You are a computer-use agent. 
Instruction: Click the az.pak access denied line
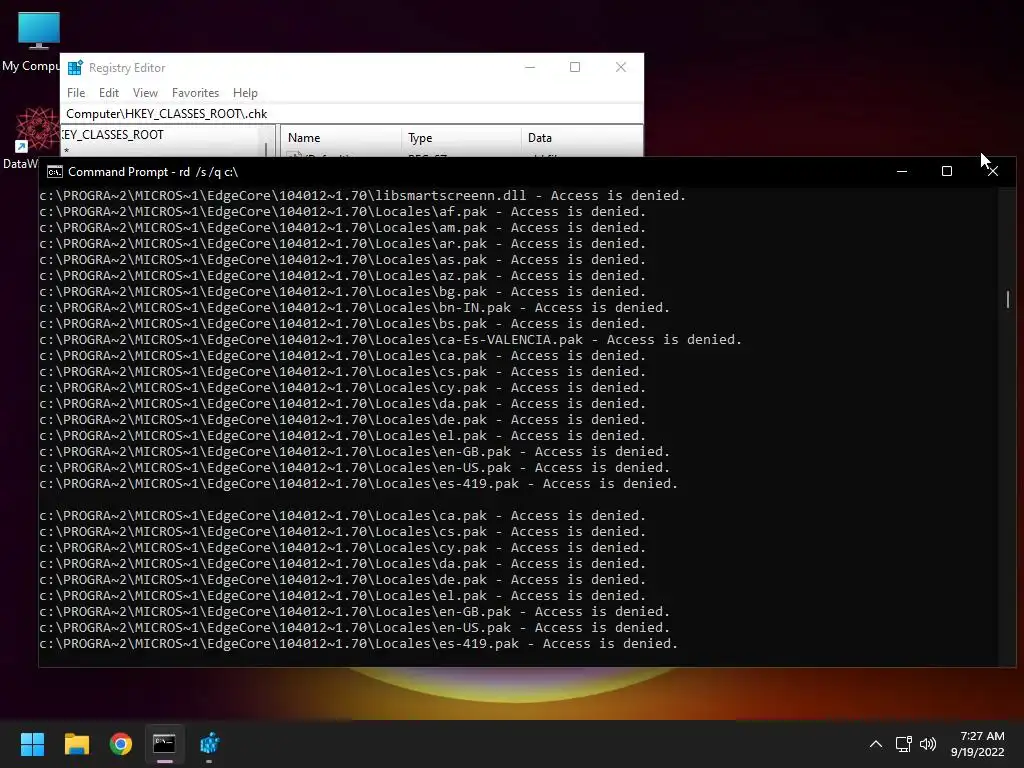[x=342, y=276]
